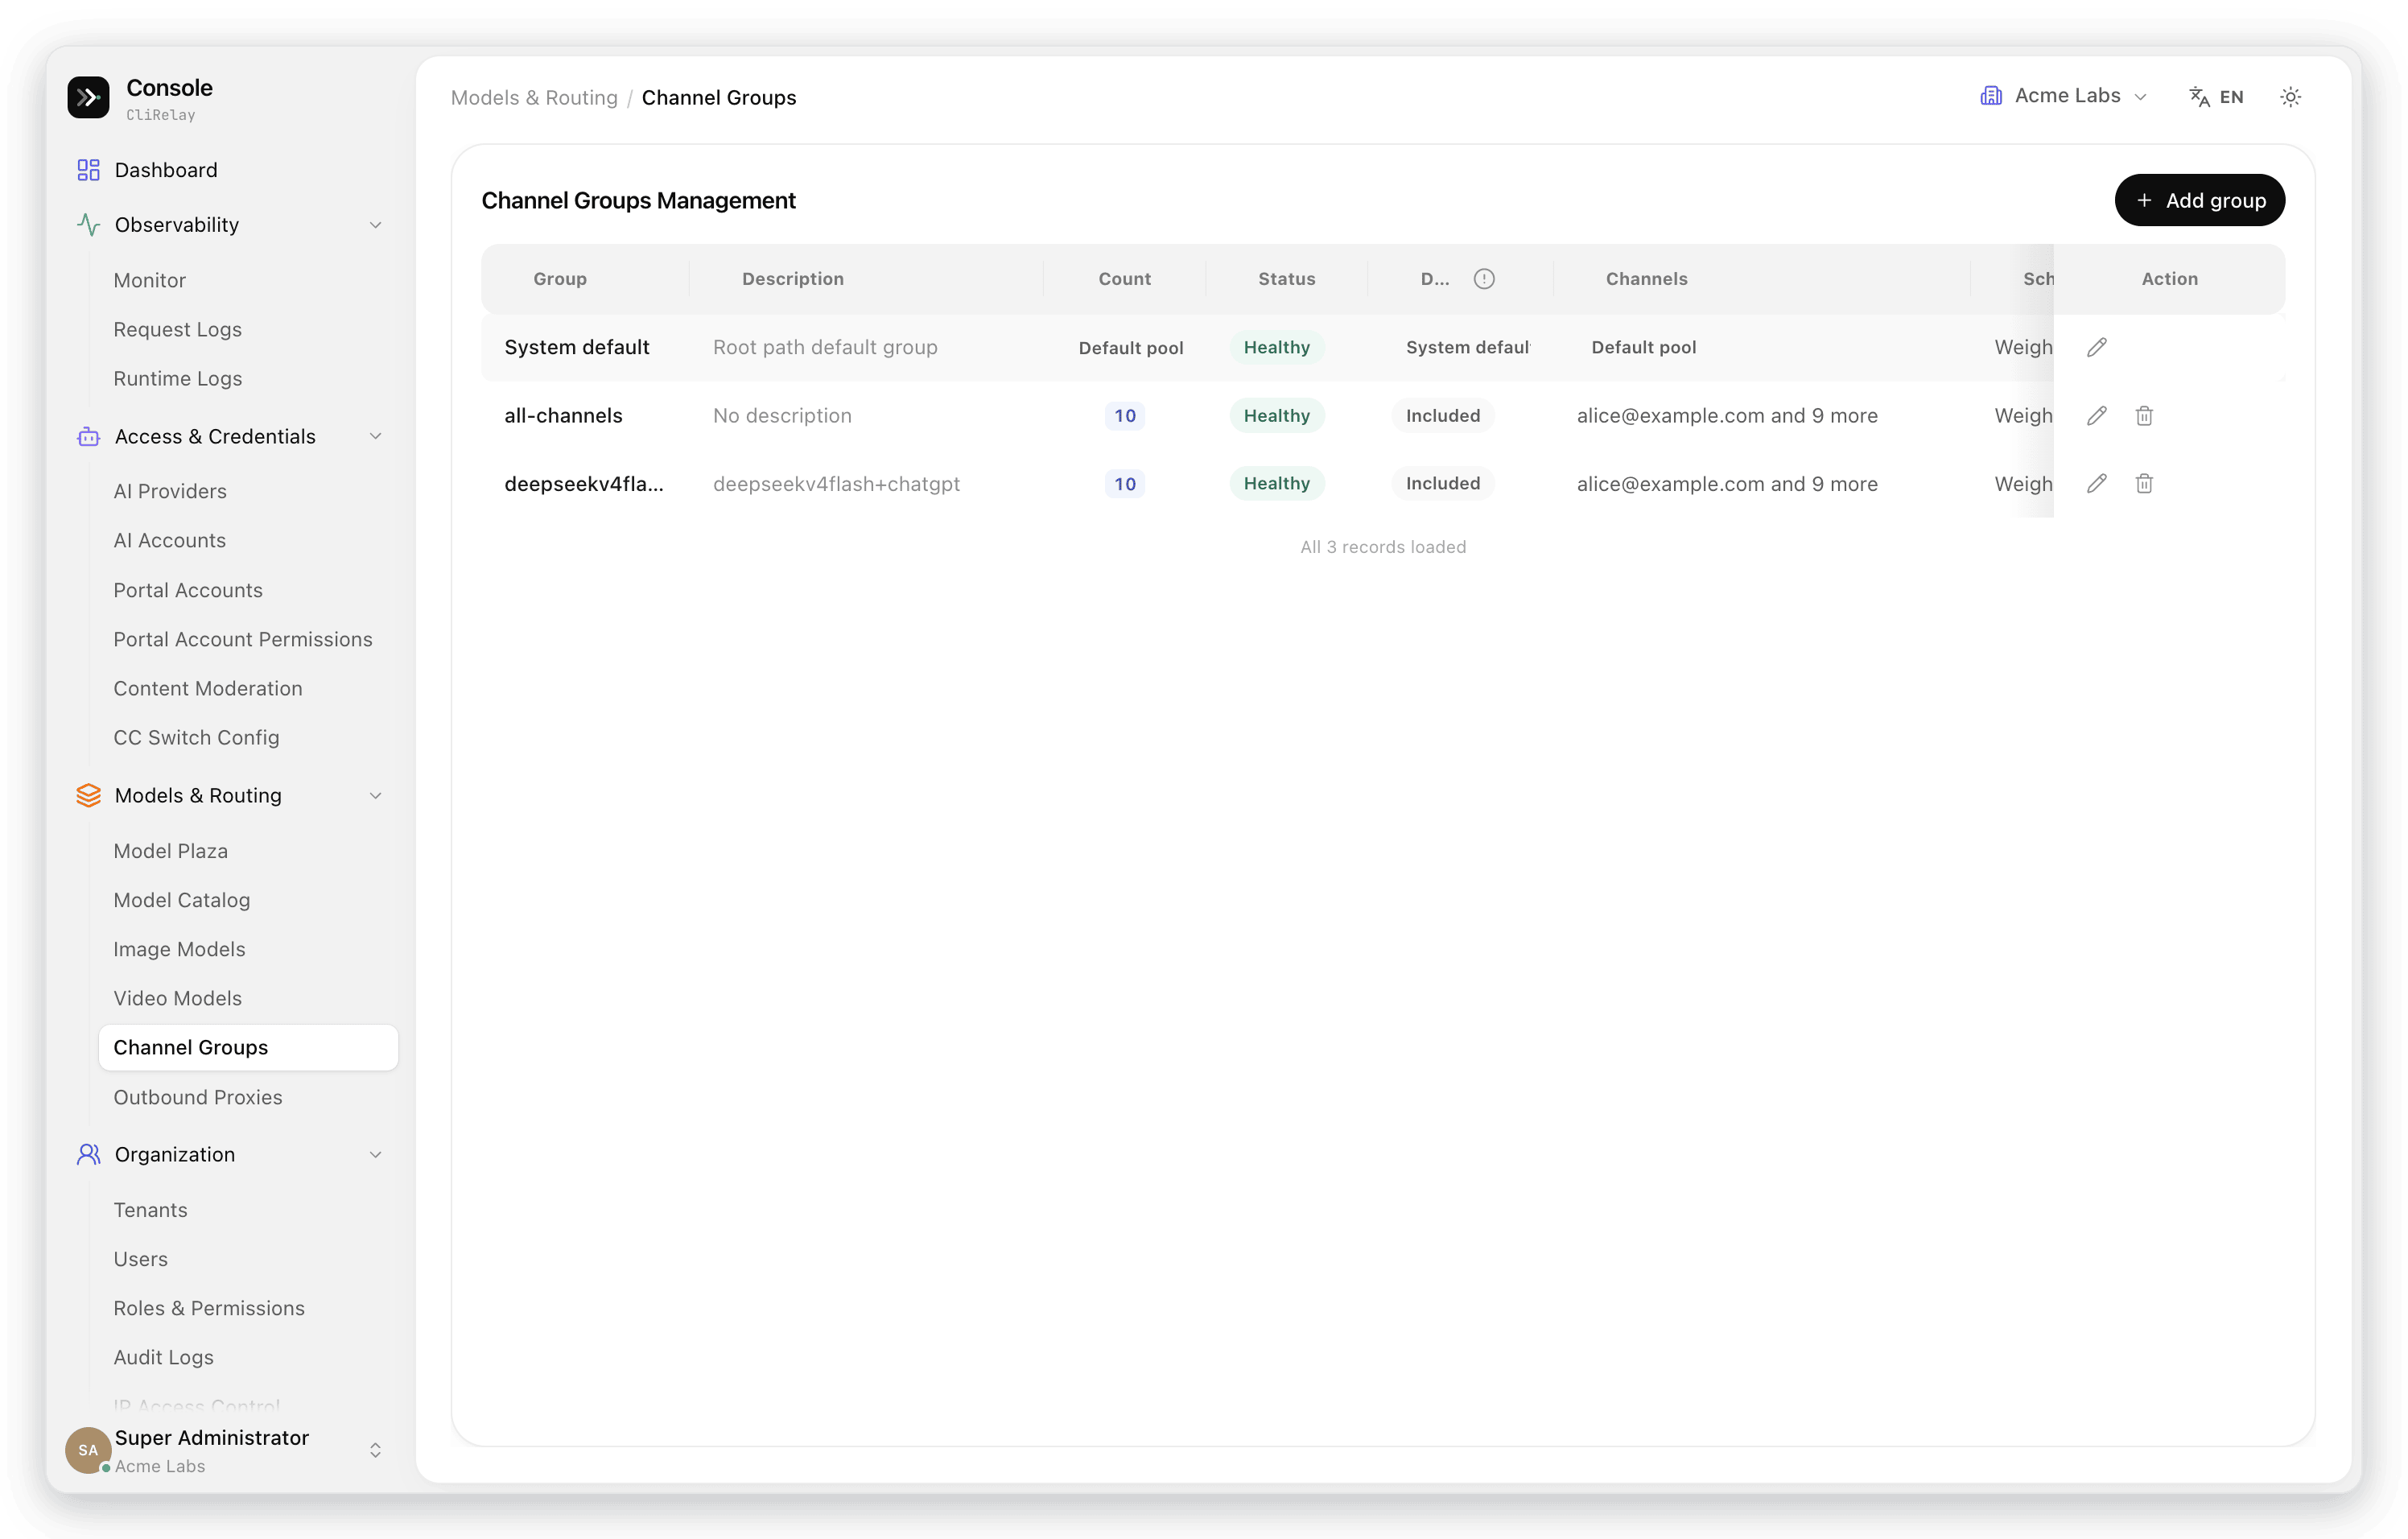
Task: Click the Observability pulse icon
Action: (x=88, y=225)
